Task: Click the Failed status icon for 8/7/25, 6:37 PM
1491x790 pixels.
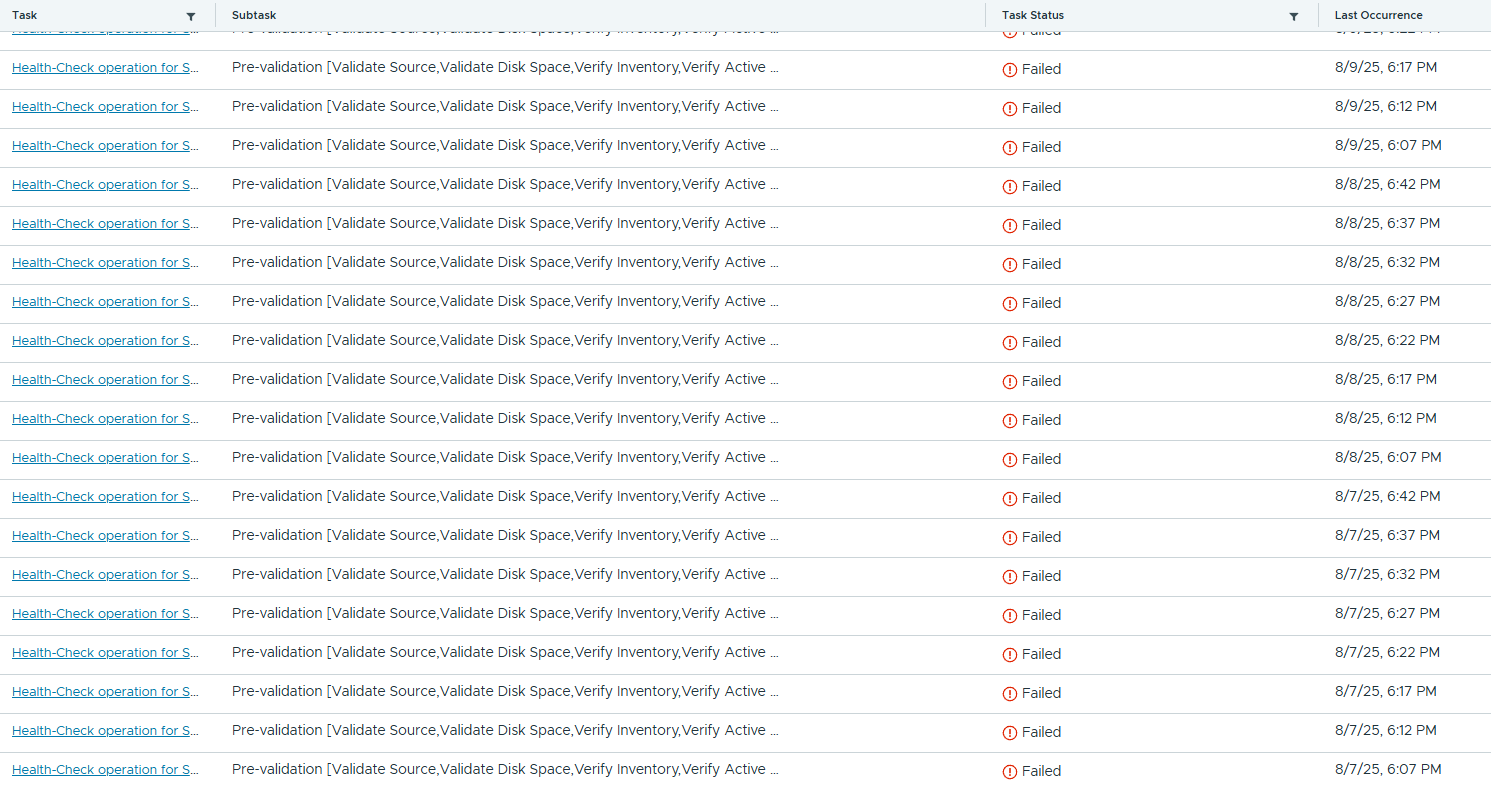Action: [1010, 538]
